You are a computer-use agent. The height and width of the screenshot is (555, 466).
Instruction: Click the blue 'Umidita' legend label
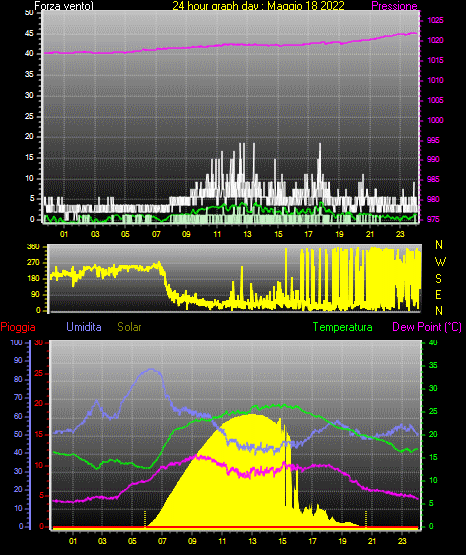(84, 327)
